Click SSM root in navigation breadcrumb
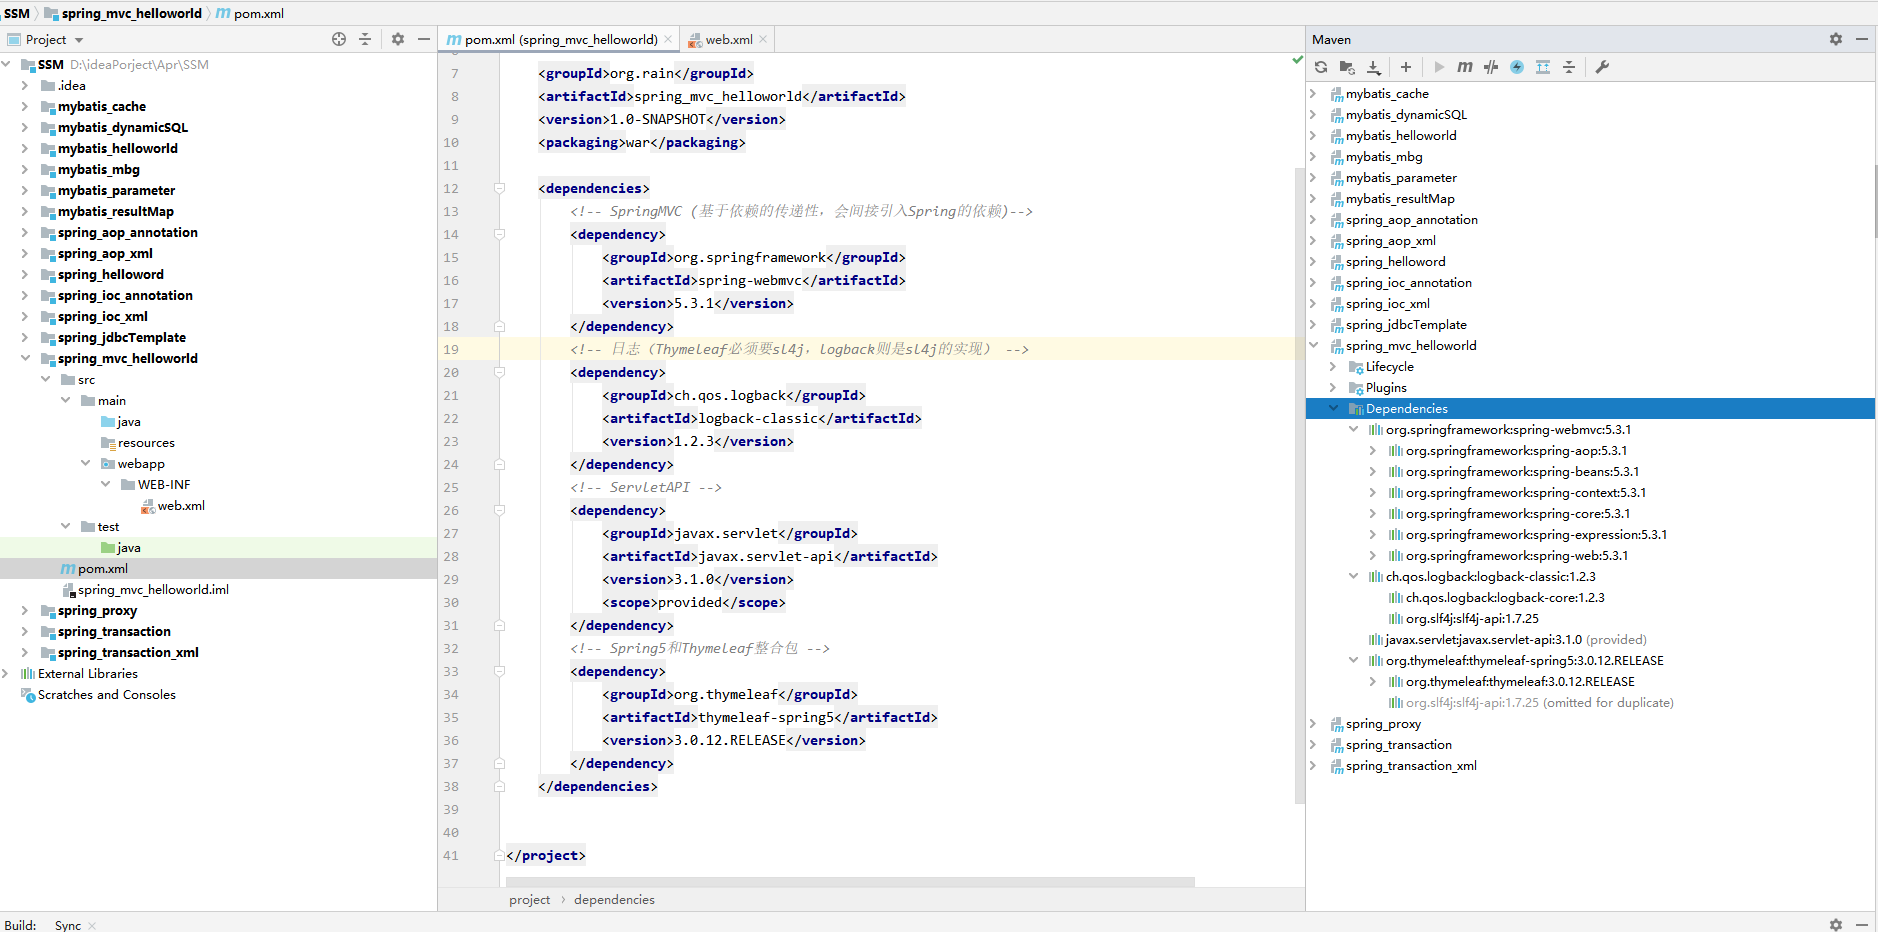This screenshot has width=1878, height=932. point(17,13)
